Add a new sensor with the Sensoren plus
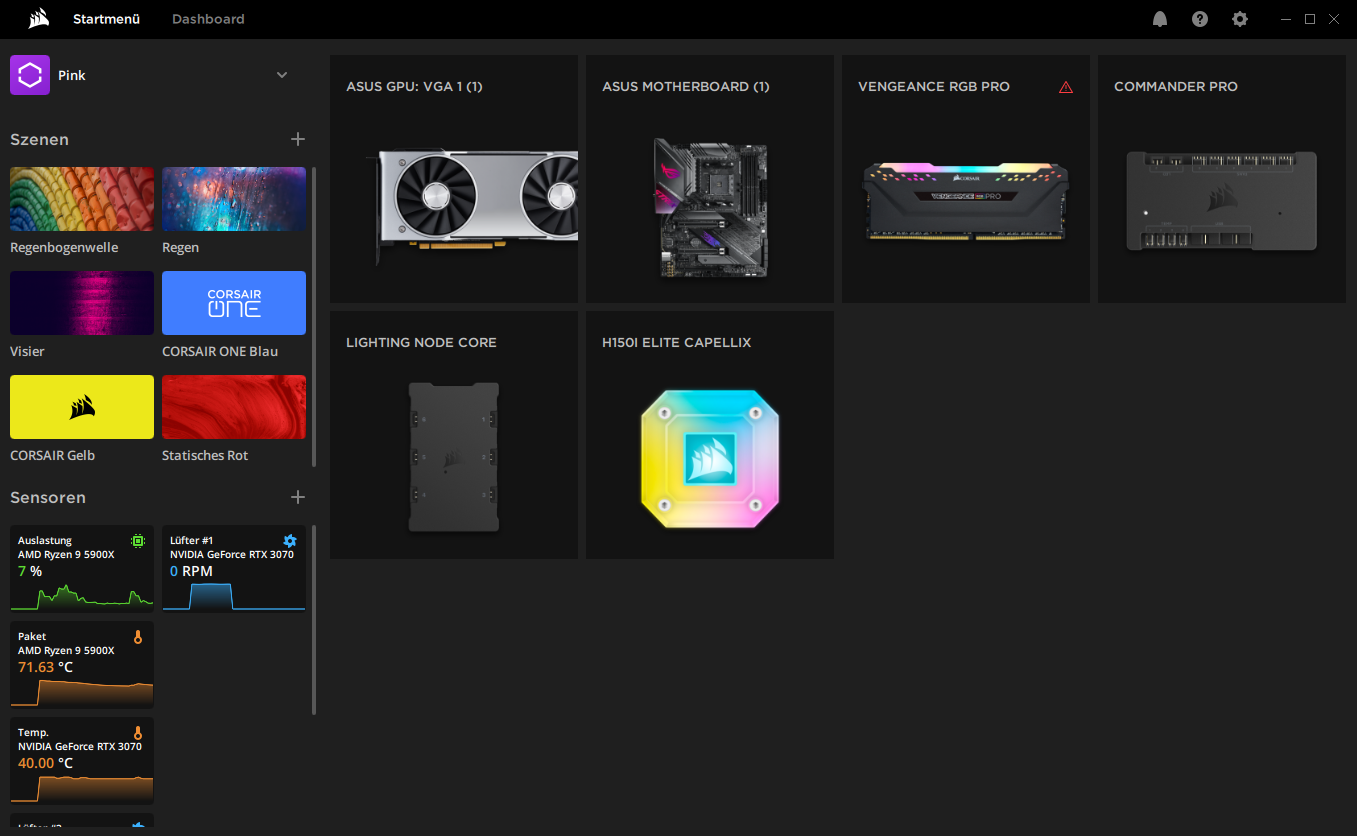The width and height of the screenshot is (1357, 836). (297, 497)
